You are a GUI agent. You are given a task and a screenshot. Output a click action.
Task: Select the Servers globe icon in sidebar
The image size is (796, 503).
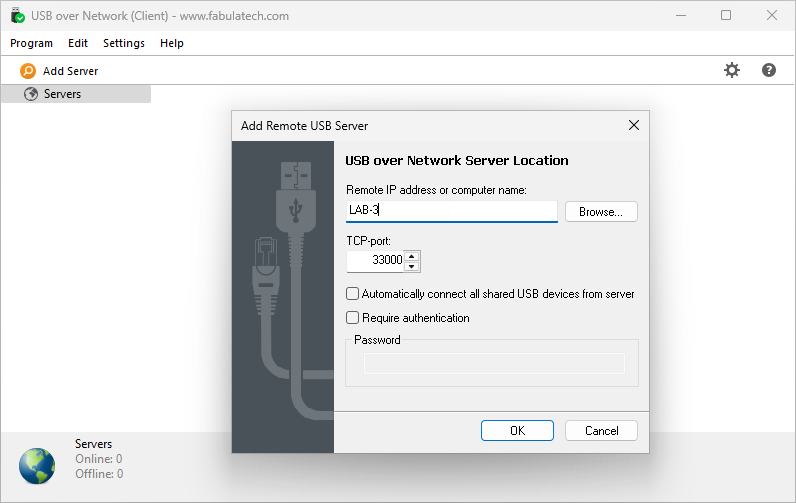click(x=31, y=94)
